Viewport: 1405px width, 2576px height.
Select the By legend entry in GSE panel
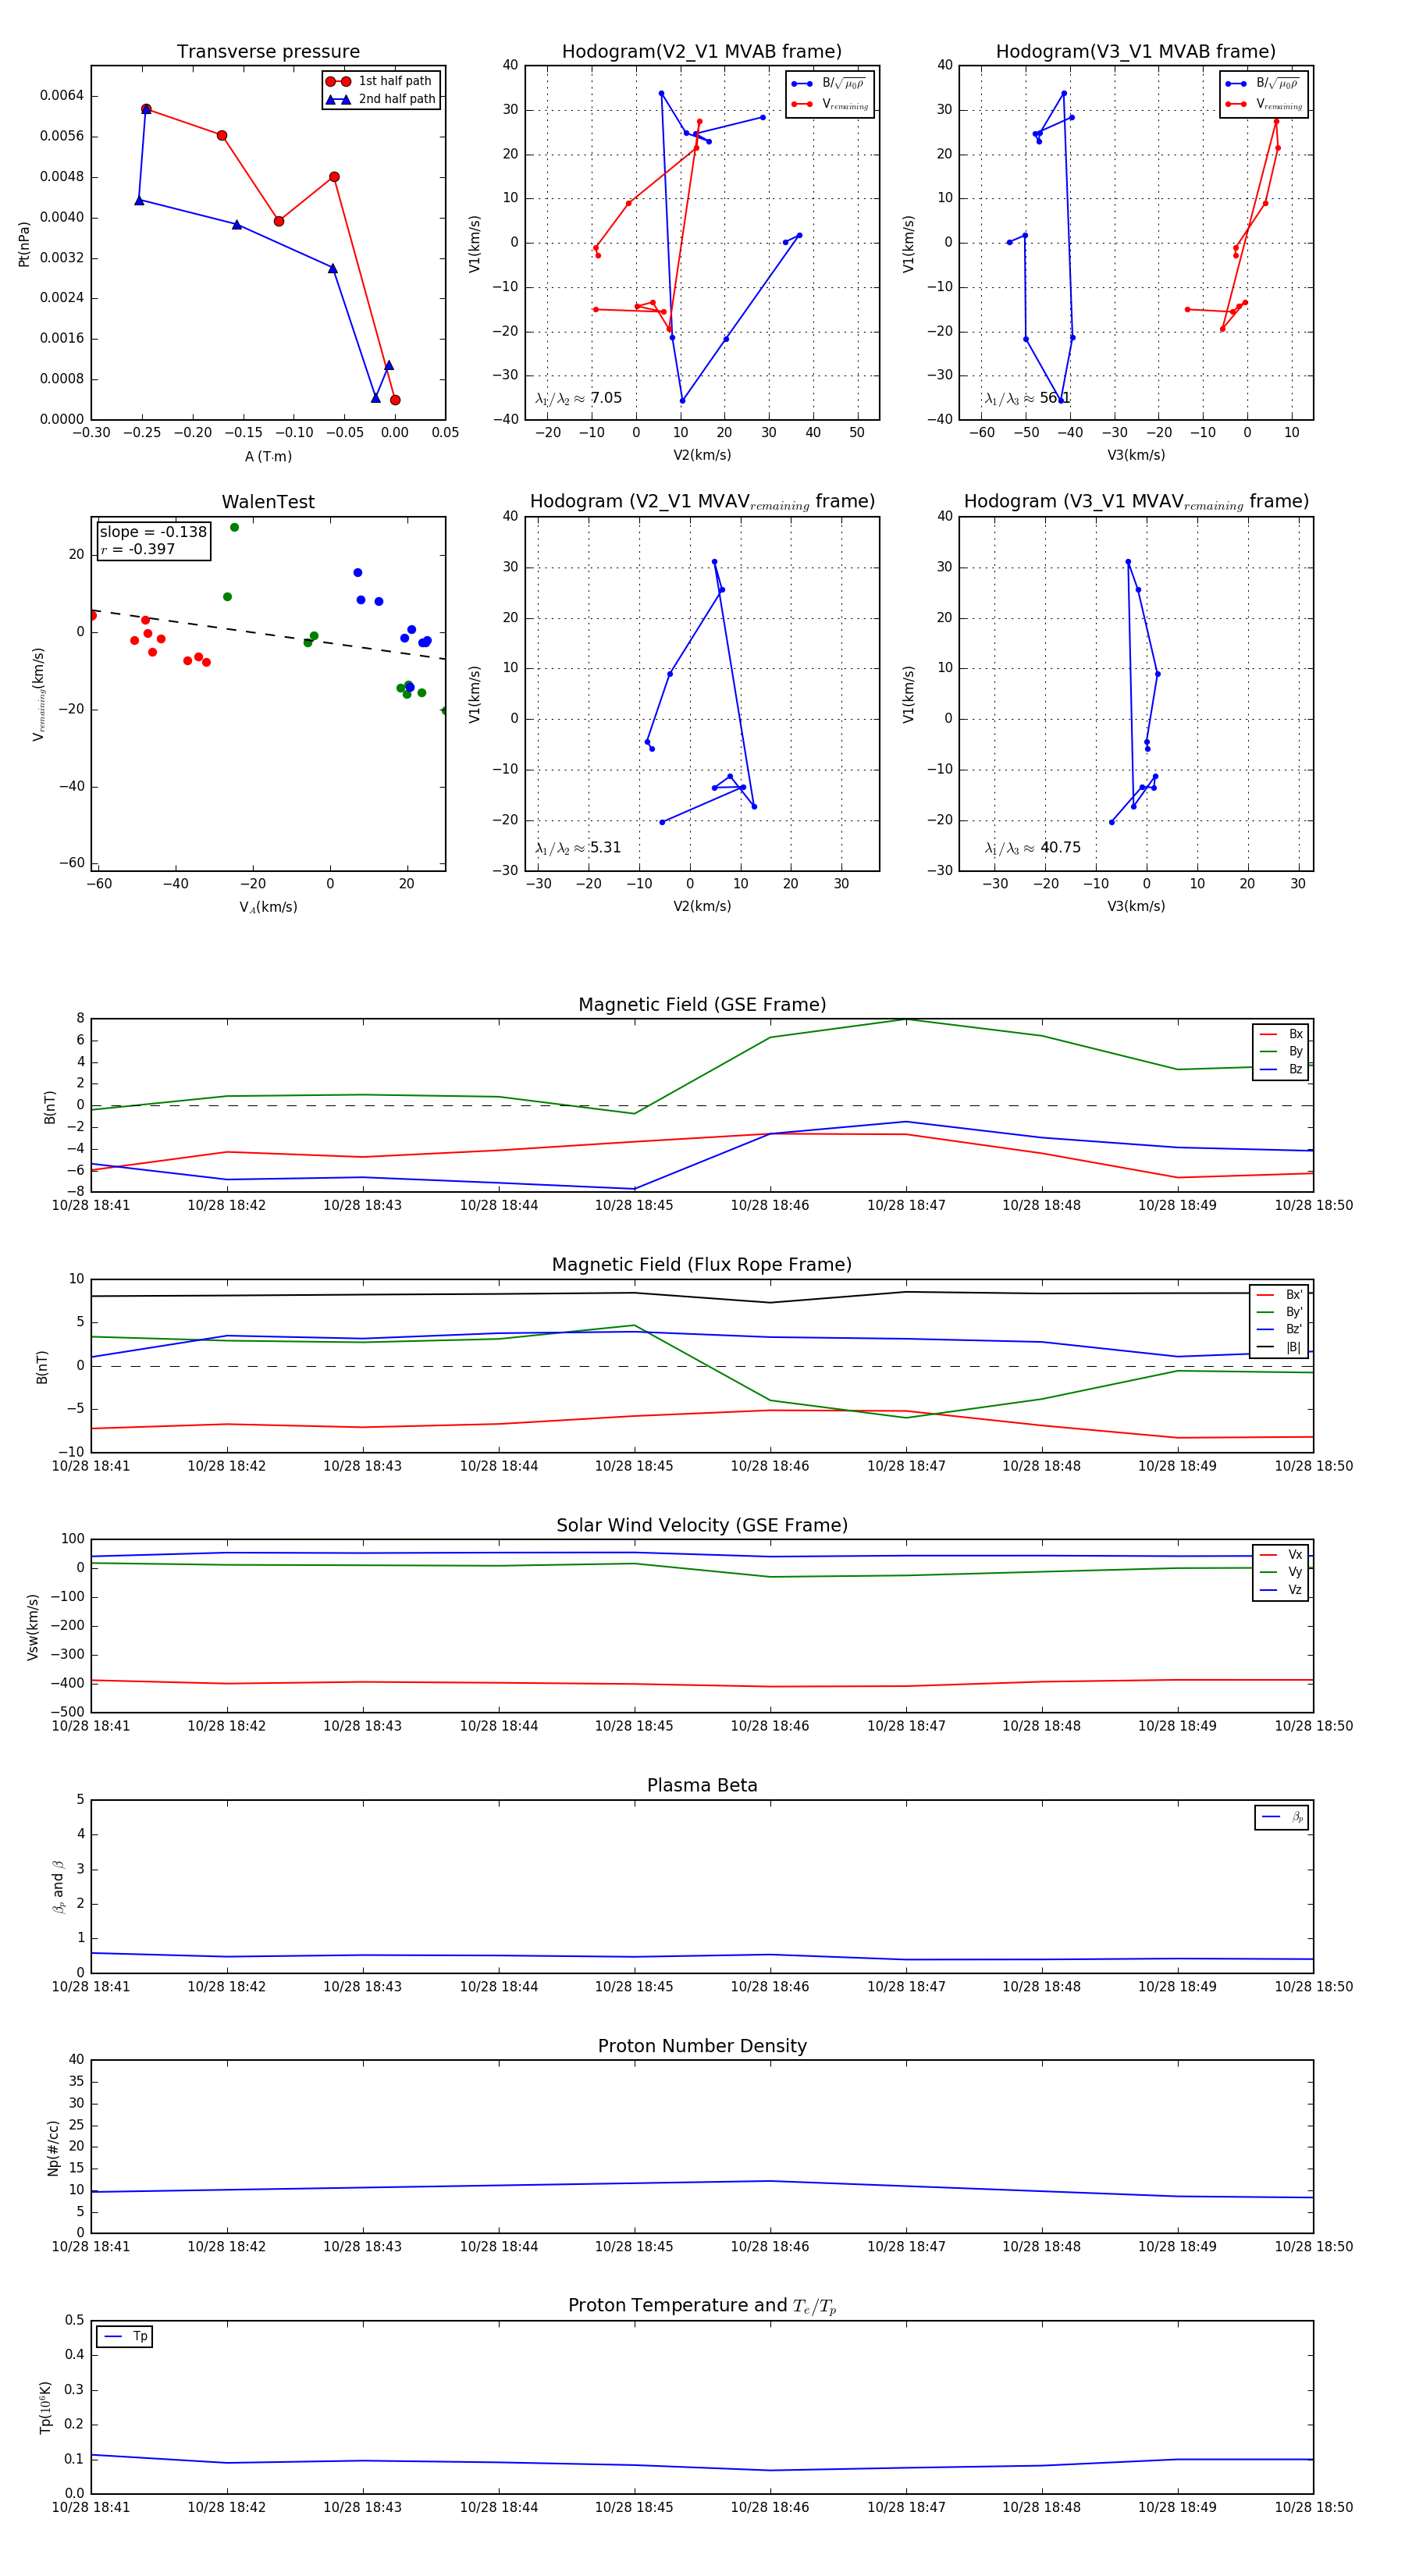click(1281, 1052)
